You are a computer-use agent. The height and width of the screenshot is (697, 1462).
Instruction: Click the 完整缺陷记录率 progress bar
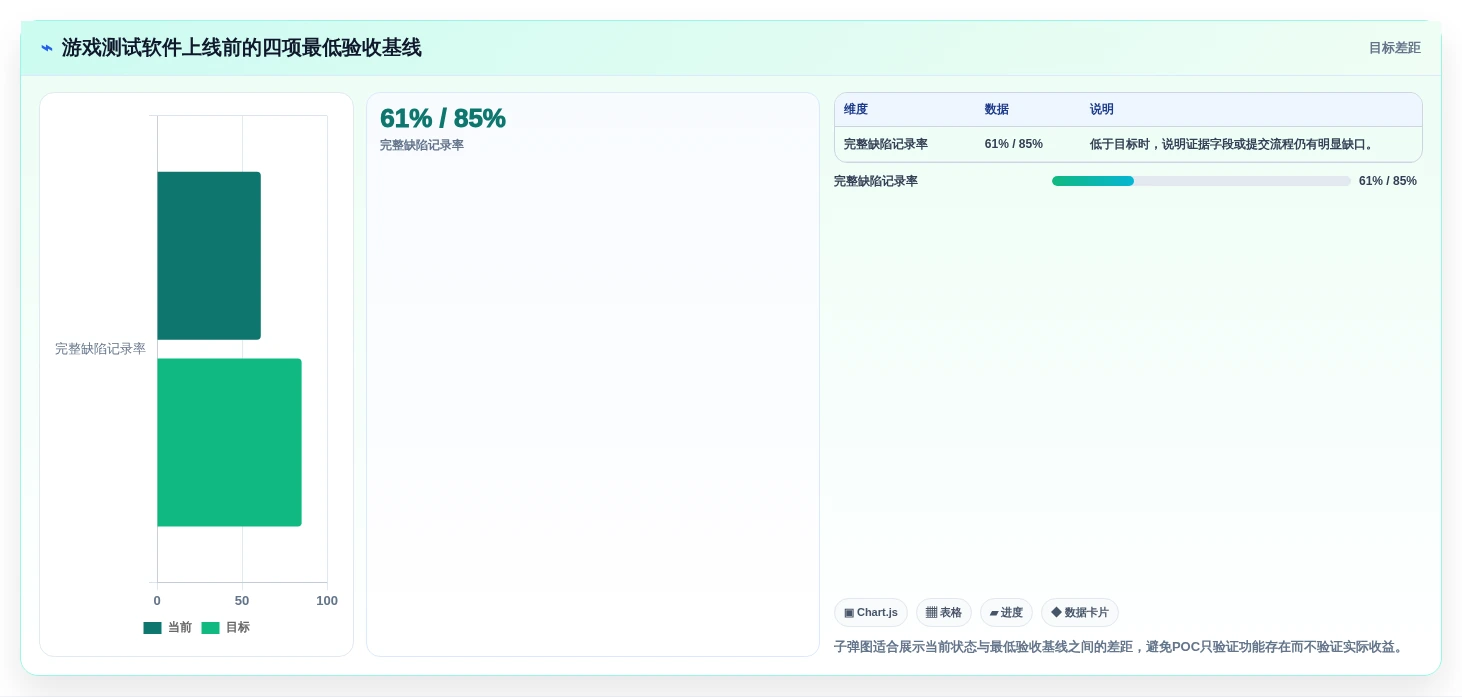point(1201,181)
